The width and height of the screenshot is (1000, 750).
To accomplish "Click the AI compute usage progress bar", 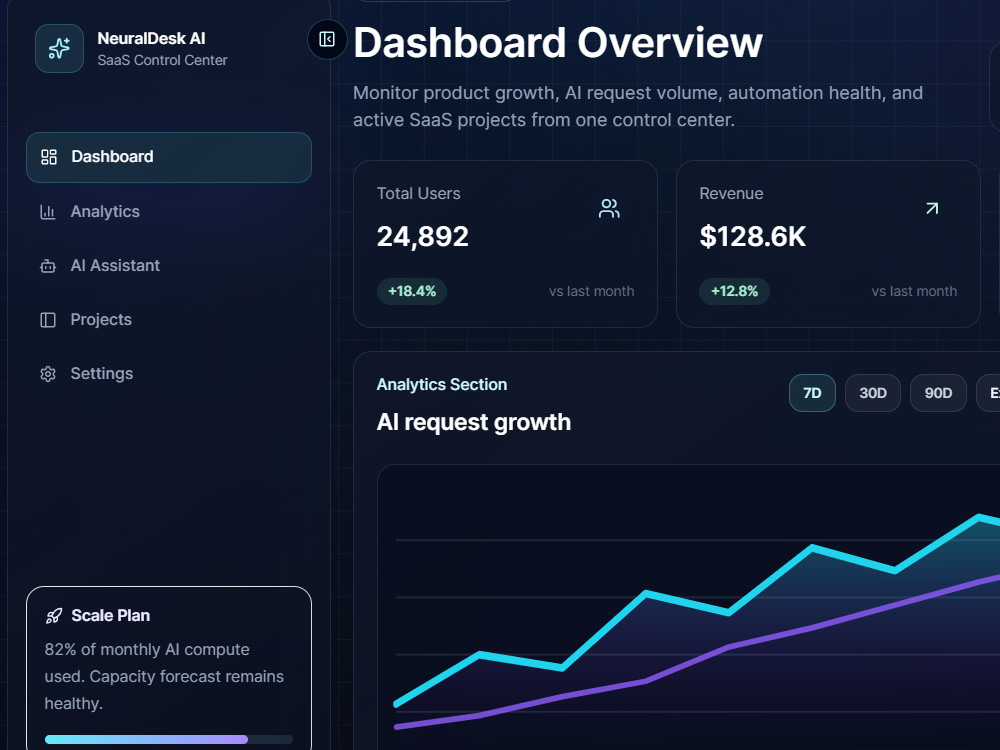I will pyautogui.click(x=169, y=740).
